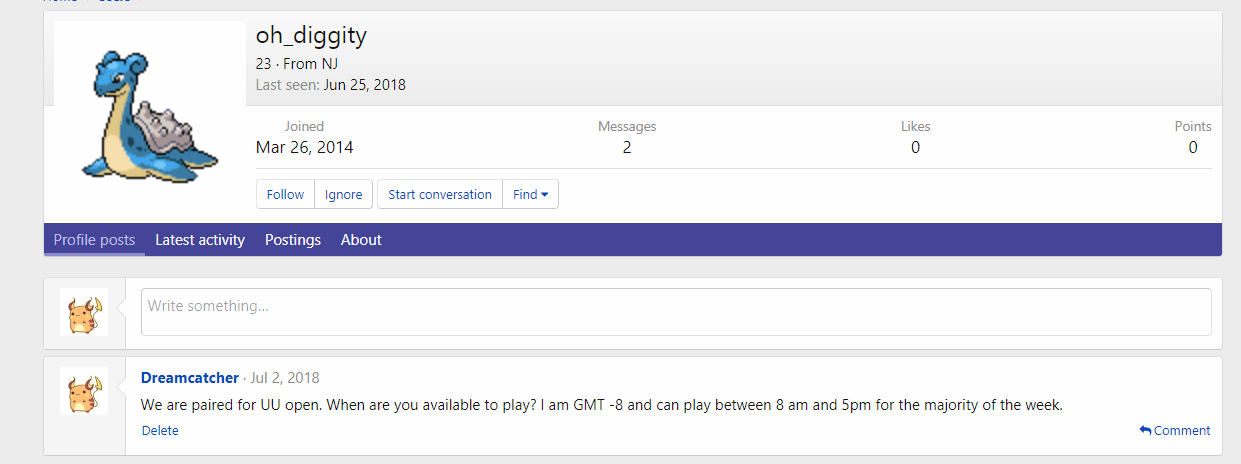Click the avatar beside Dreamcatcher's post

[x=84, y=390]
